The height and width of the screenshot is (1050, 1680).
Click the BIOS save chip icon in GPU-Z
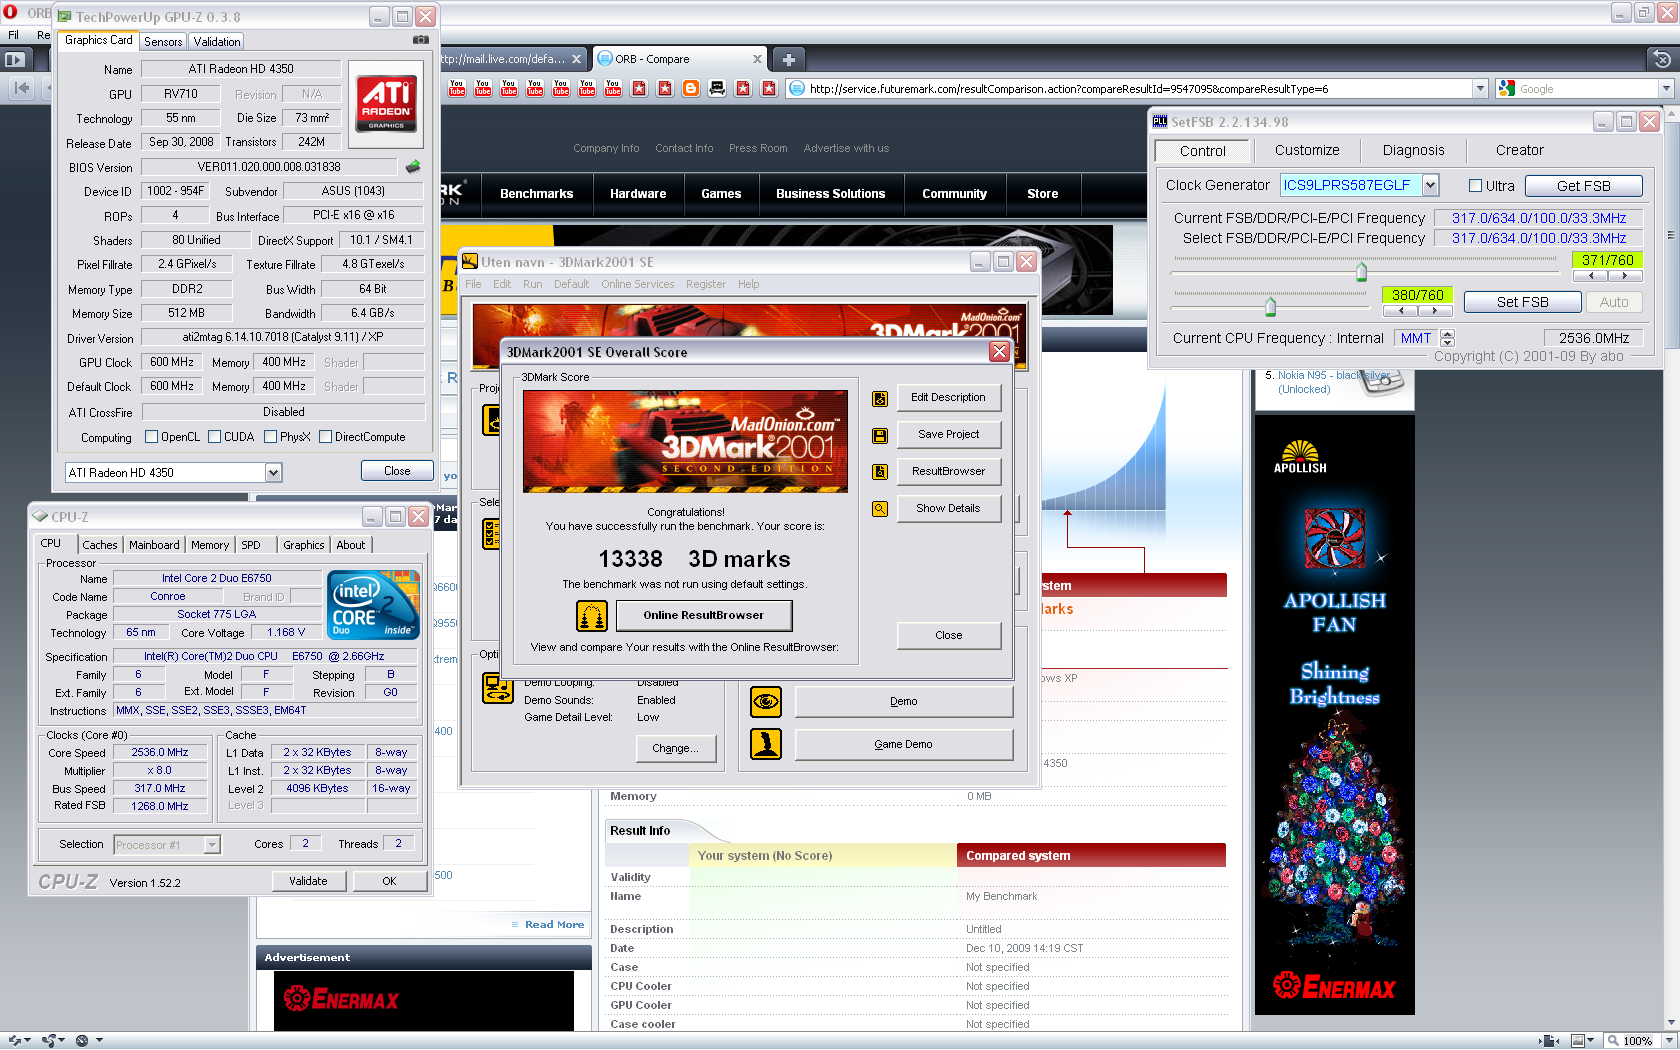(413, 167)
